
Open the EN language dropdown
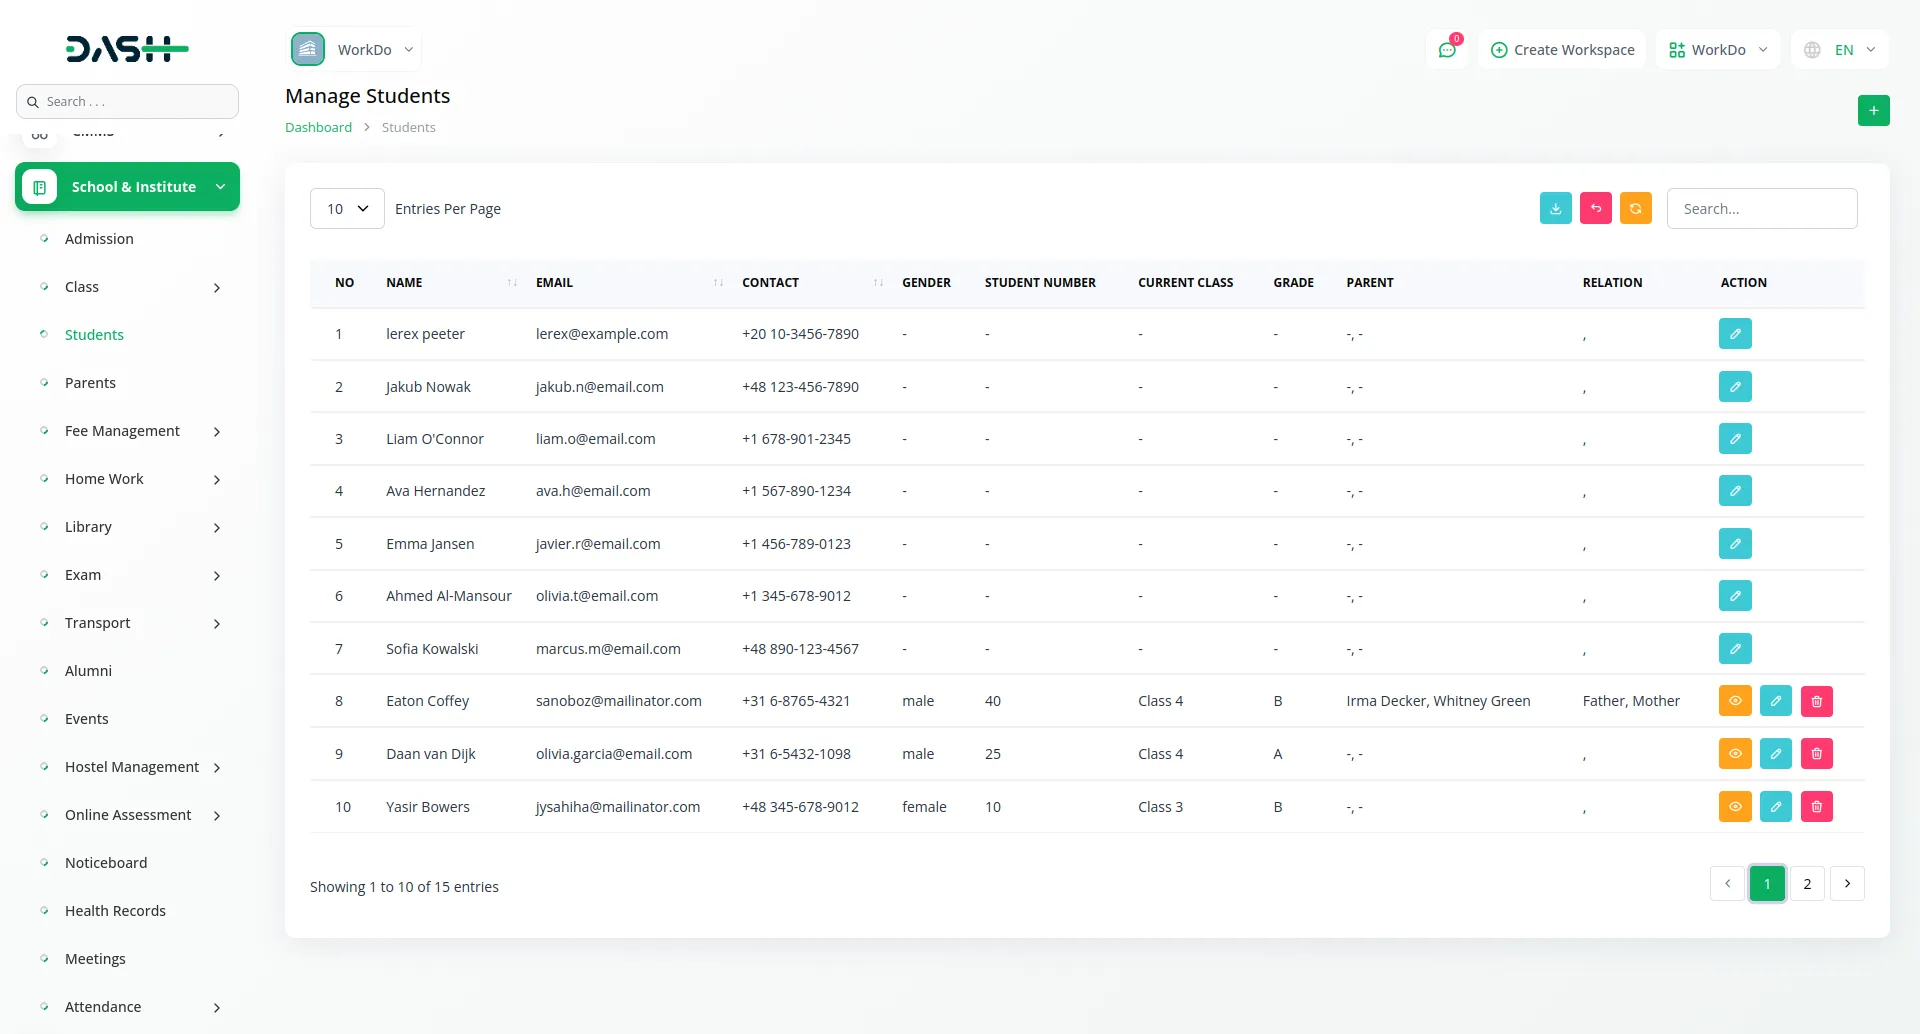[x=1840, y=50]
